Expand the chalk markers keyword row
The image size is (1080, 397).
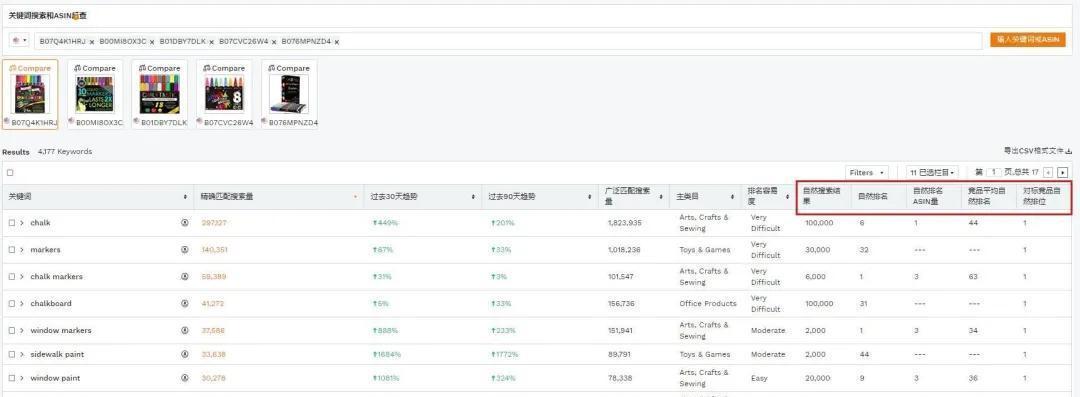point(22,276)
